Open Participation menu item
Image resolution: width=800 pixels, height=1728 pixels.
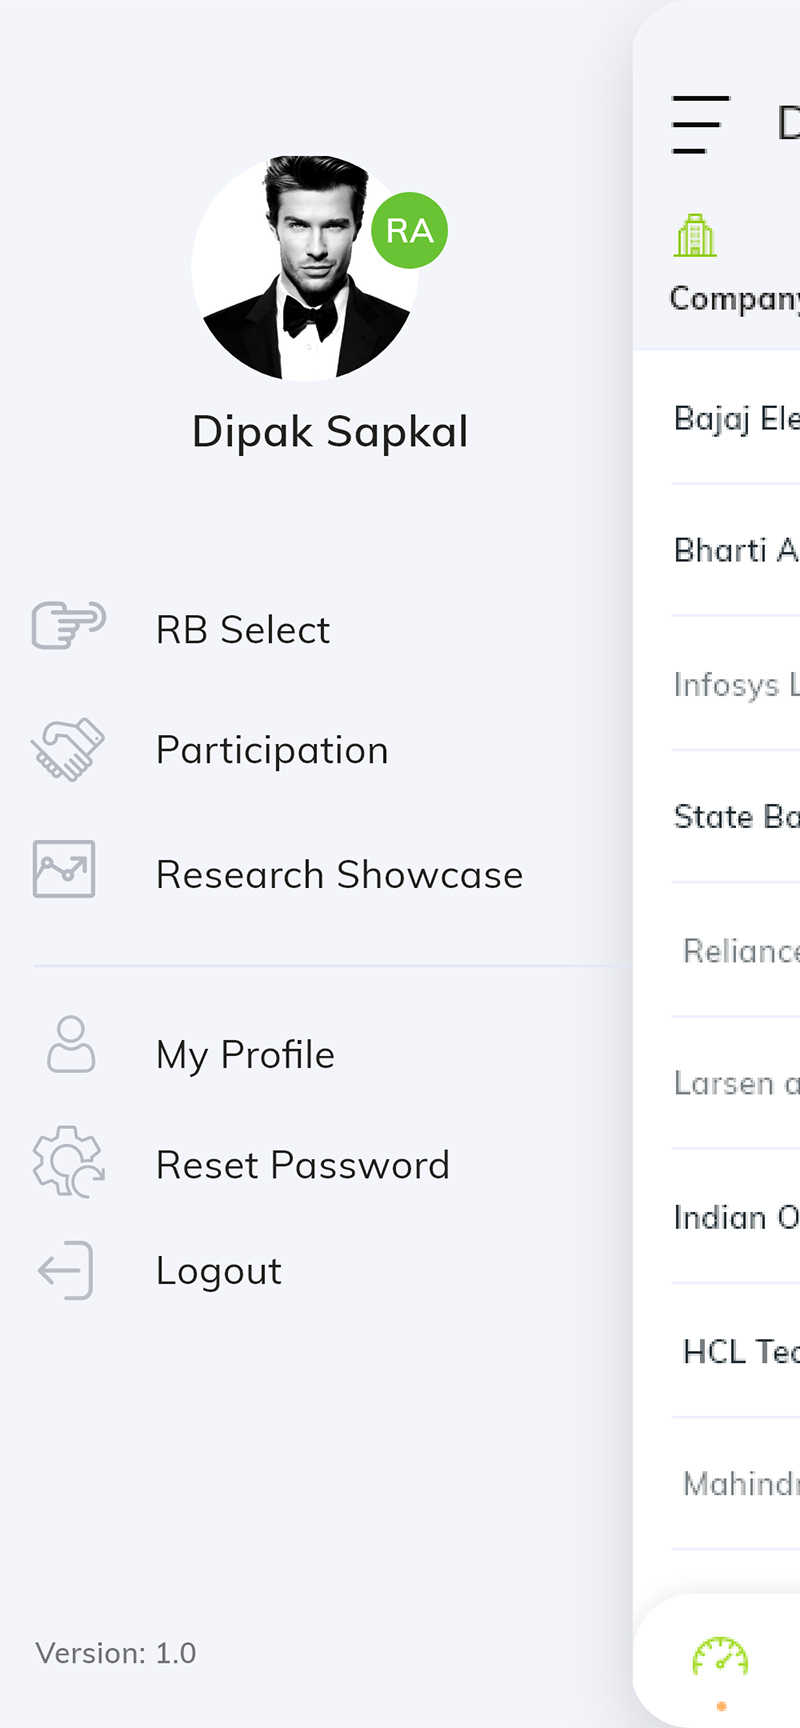pyautogui.click(x=272, y=750)
